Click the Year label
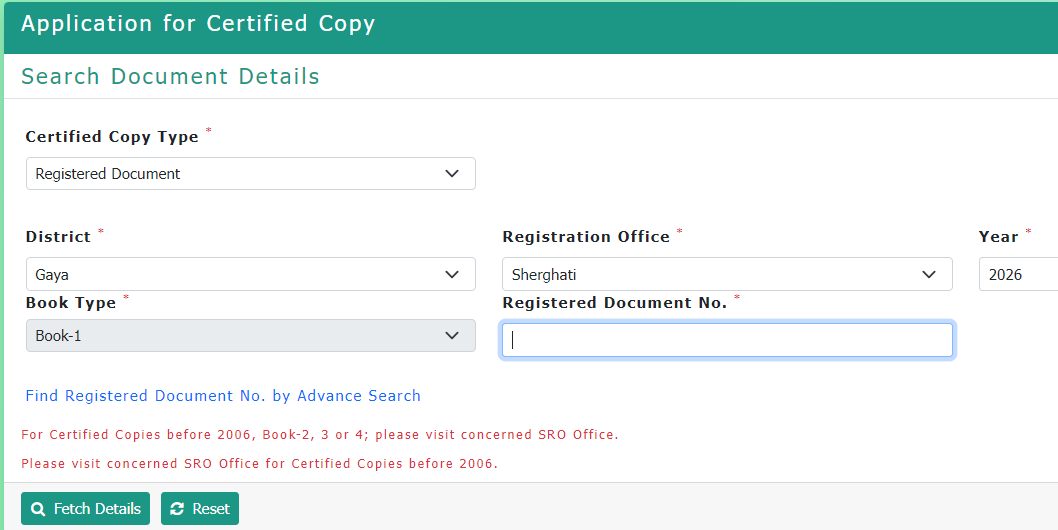 (998, 236)
